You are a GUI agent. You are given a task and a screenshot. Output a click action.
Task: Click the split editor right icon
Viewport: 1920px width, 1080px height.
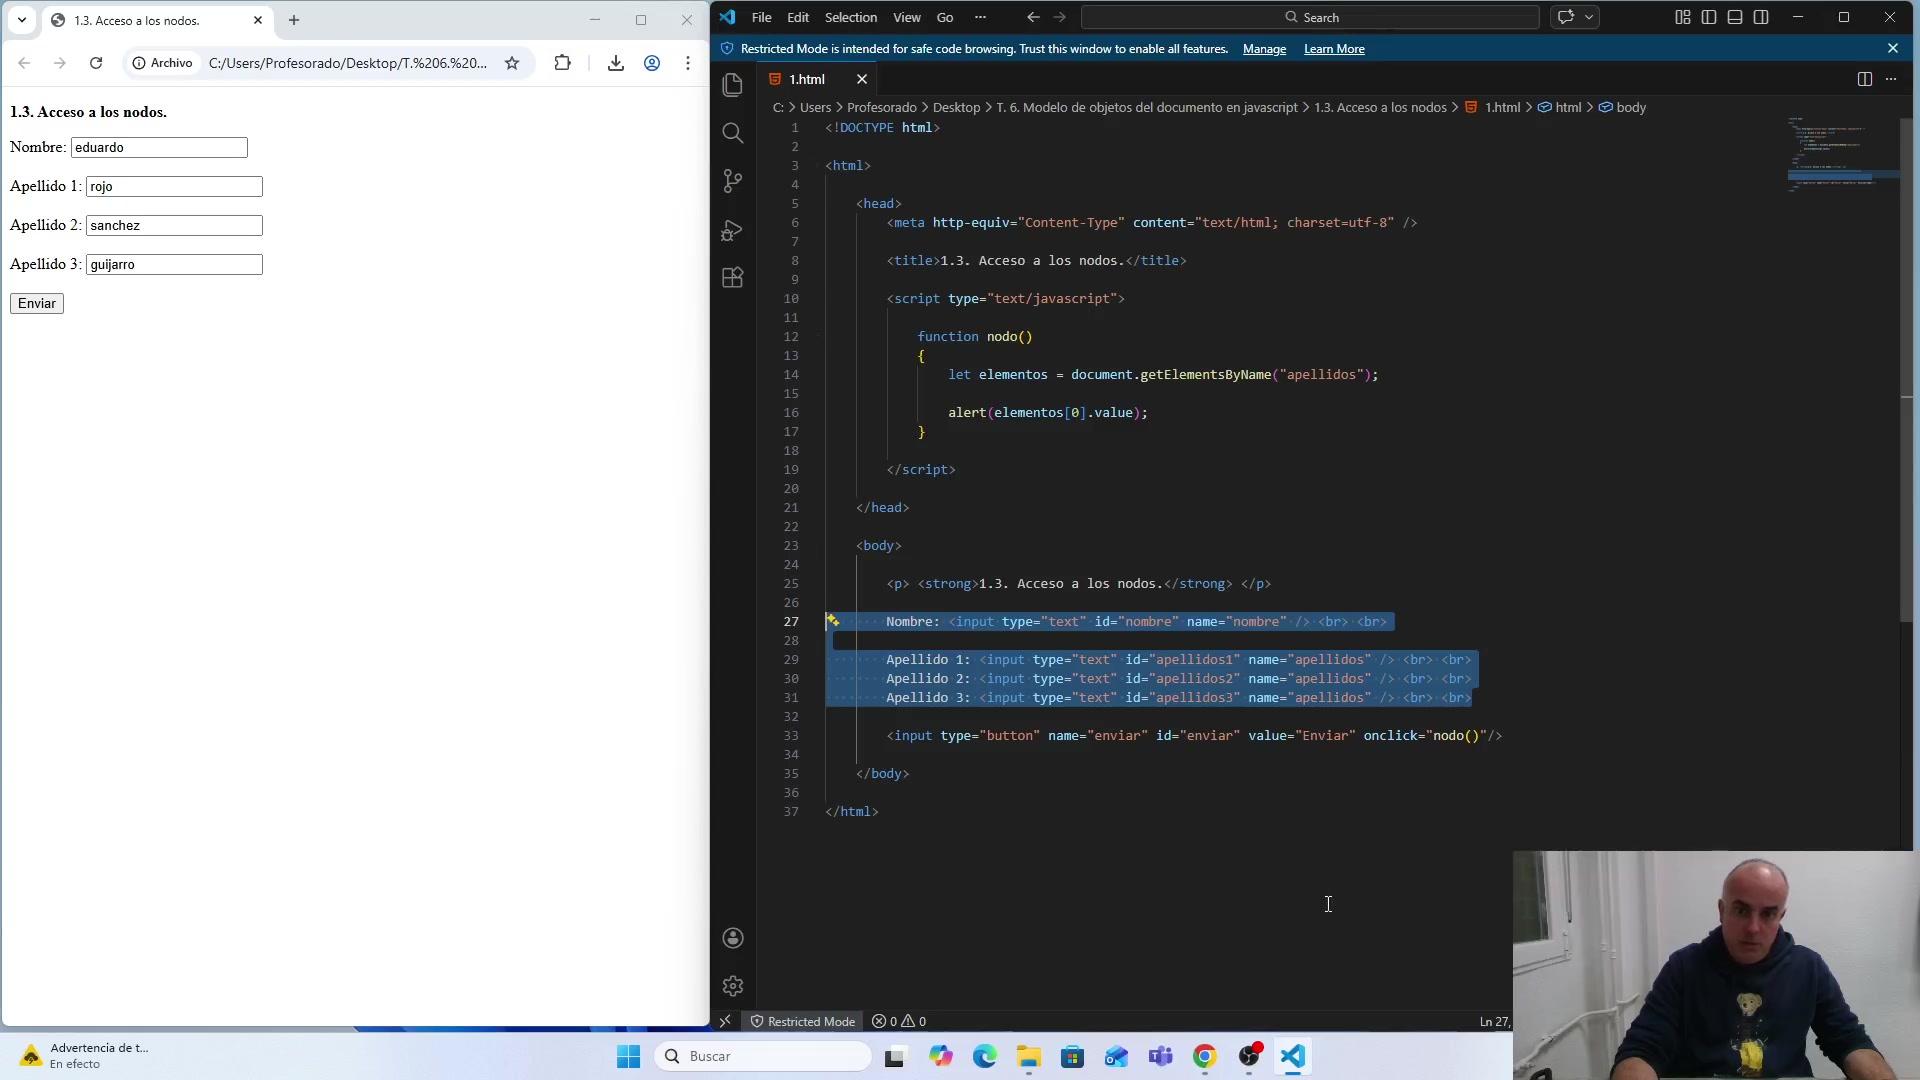tap(1864, 79)
